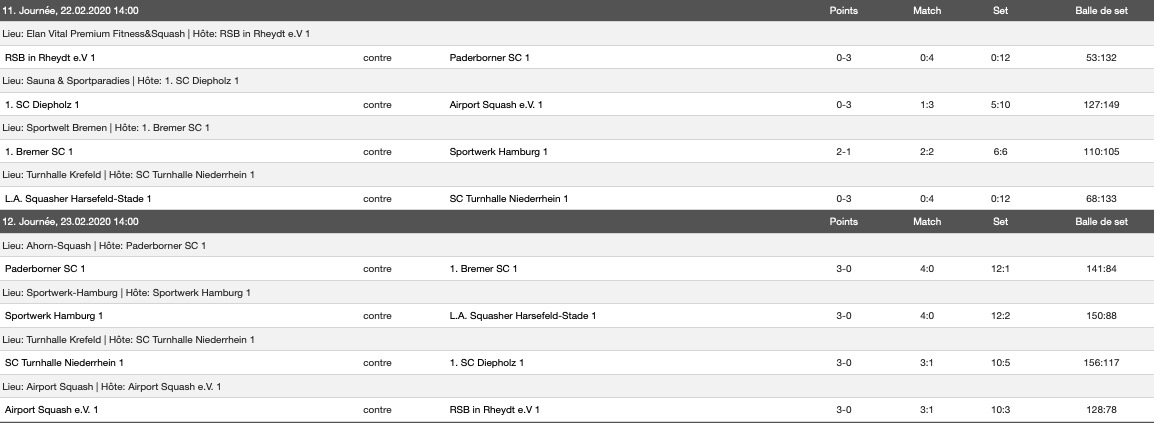Click the 12:1 set score
This screenshot has width=1154, height=423.
(x=1000, y=269)
